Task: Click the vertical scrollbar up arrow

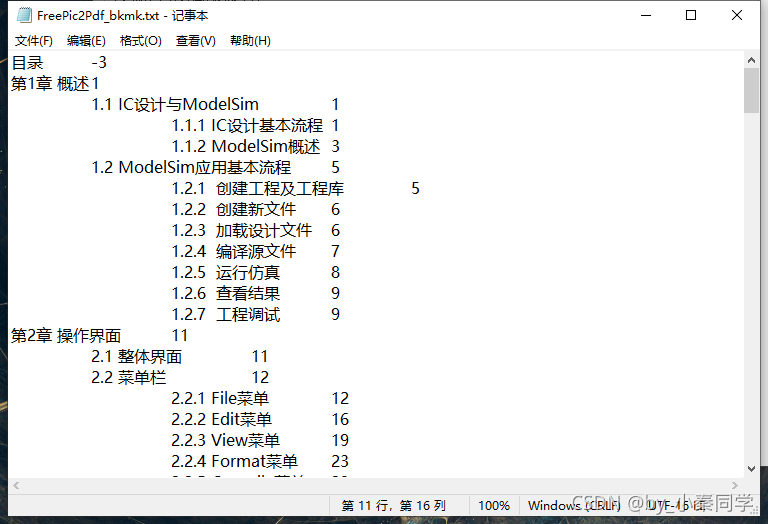Action: pyautogui.click(x=751, y=60)
